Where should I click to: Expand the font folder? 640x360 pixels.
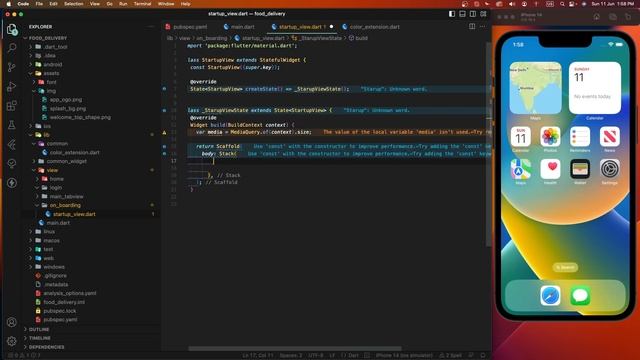click(x=51, y=82)
